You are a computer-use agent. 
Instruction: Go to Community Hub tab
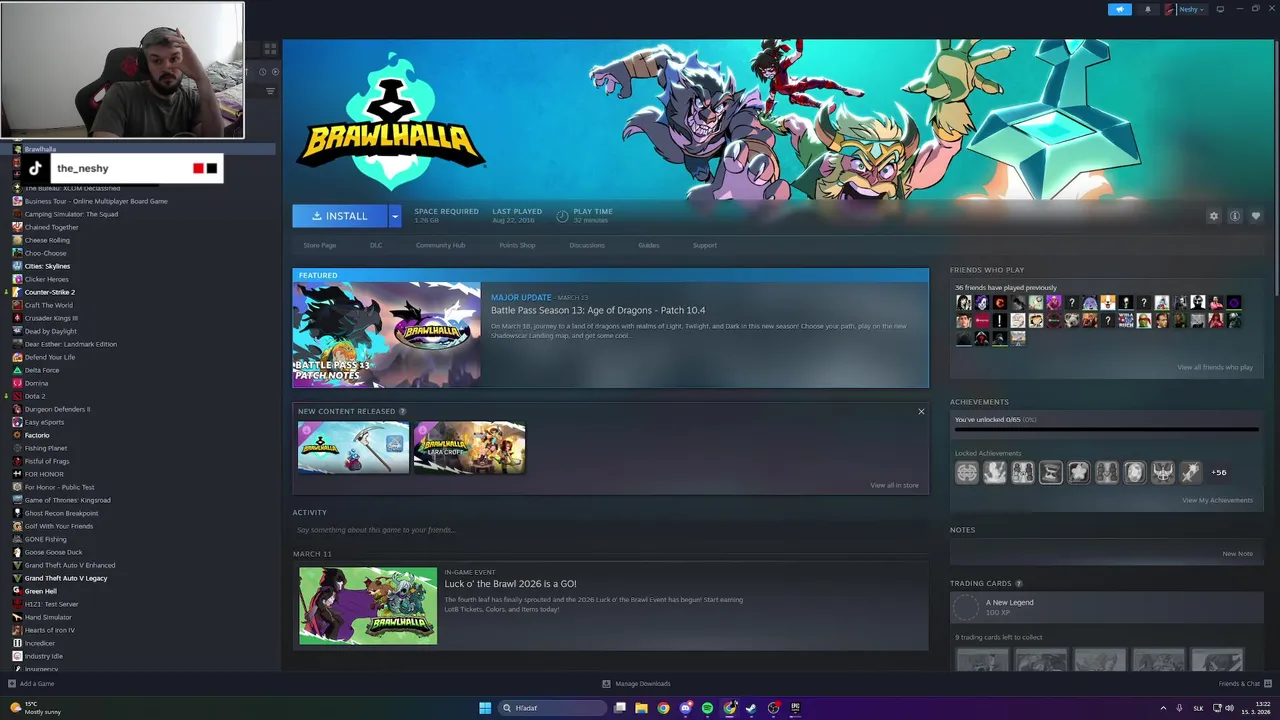tap(441, 245)
